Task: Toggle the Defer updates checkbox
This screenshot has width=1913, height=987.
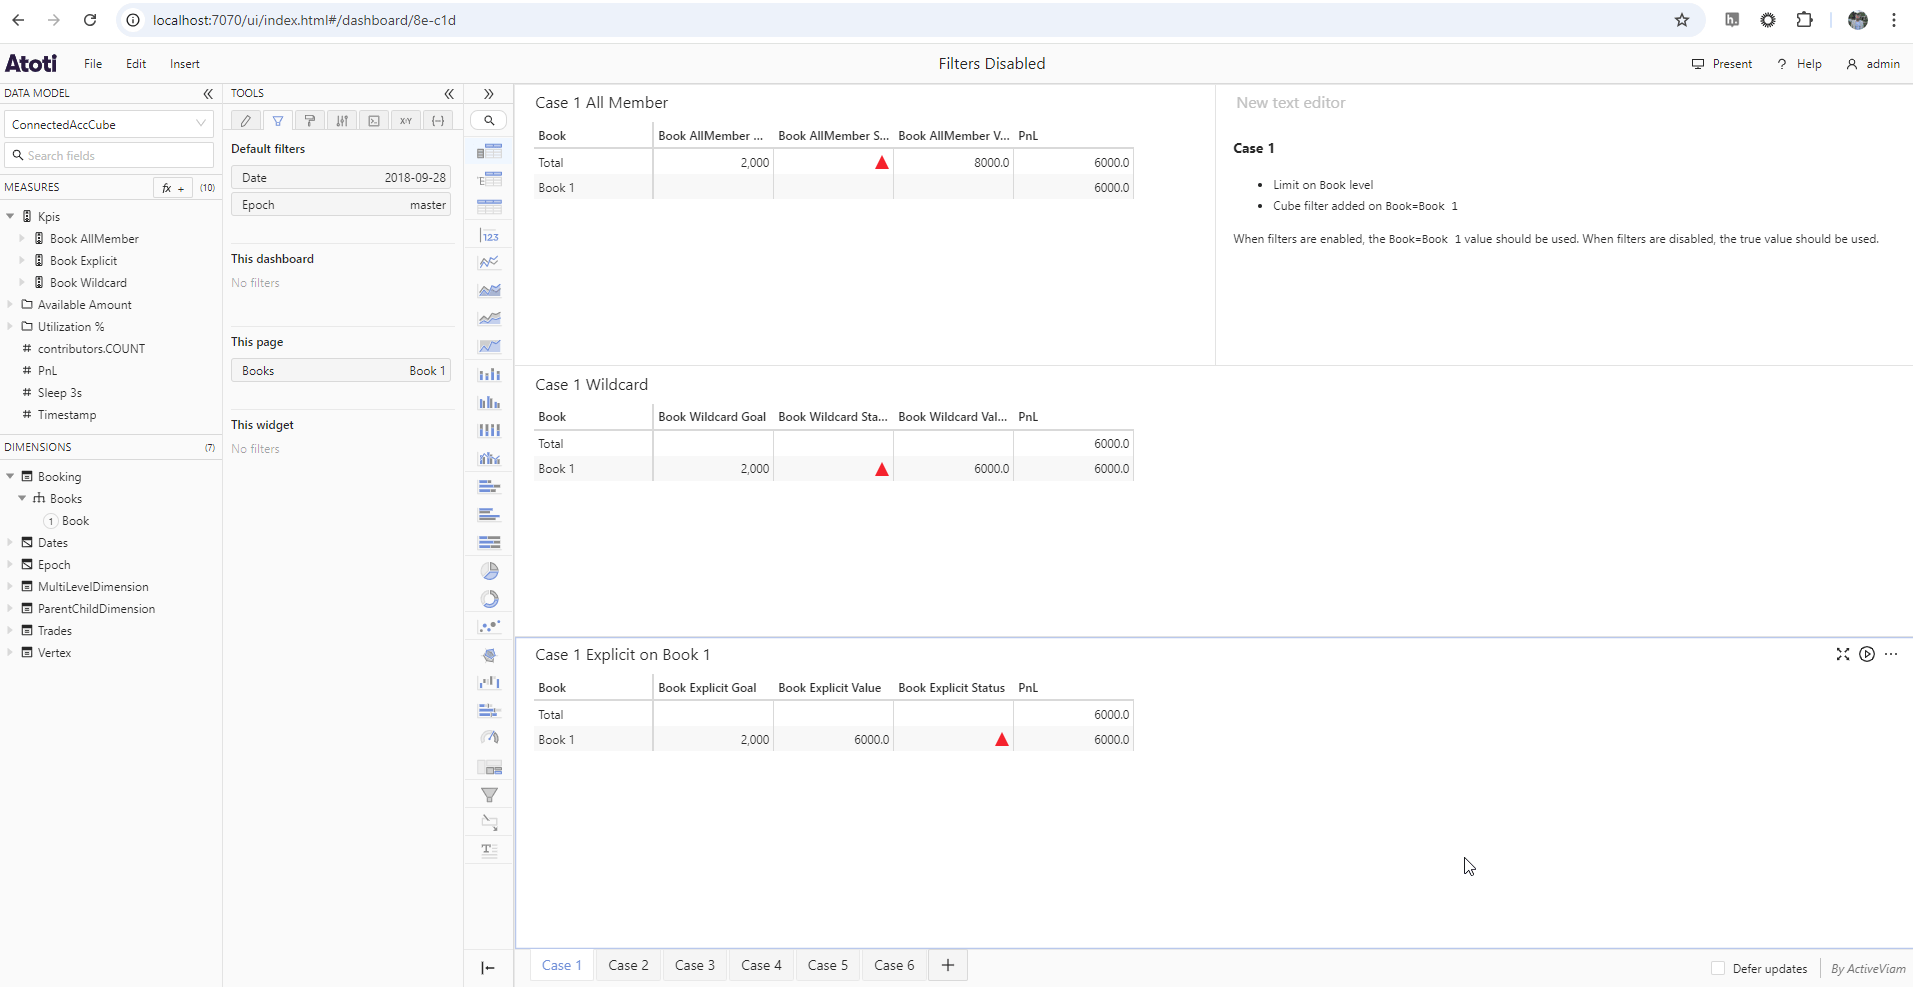Action: [x=1718, y=968]
